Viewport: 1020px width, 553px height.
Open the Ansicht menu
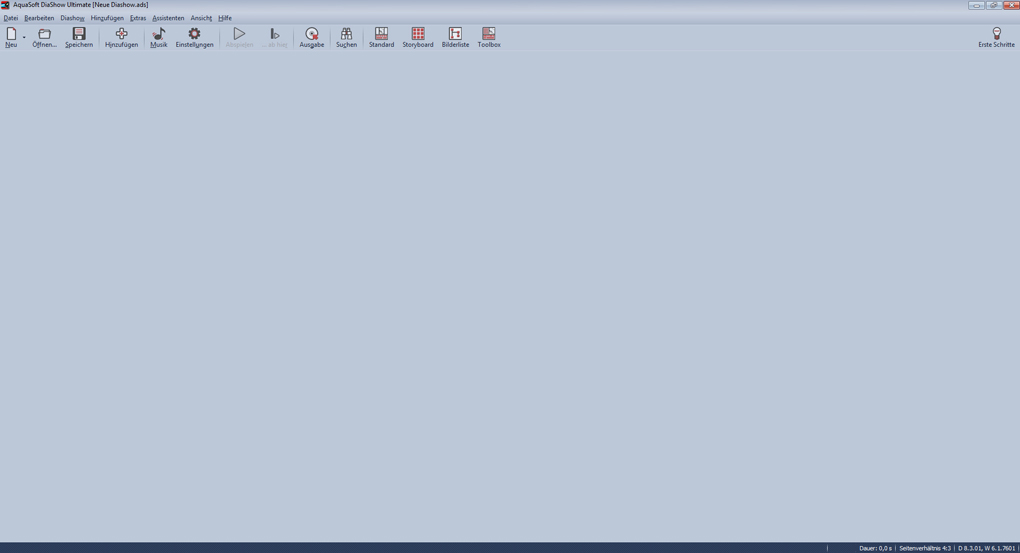pyautogui.click(x=201, y=18)
